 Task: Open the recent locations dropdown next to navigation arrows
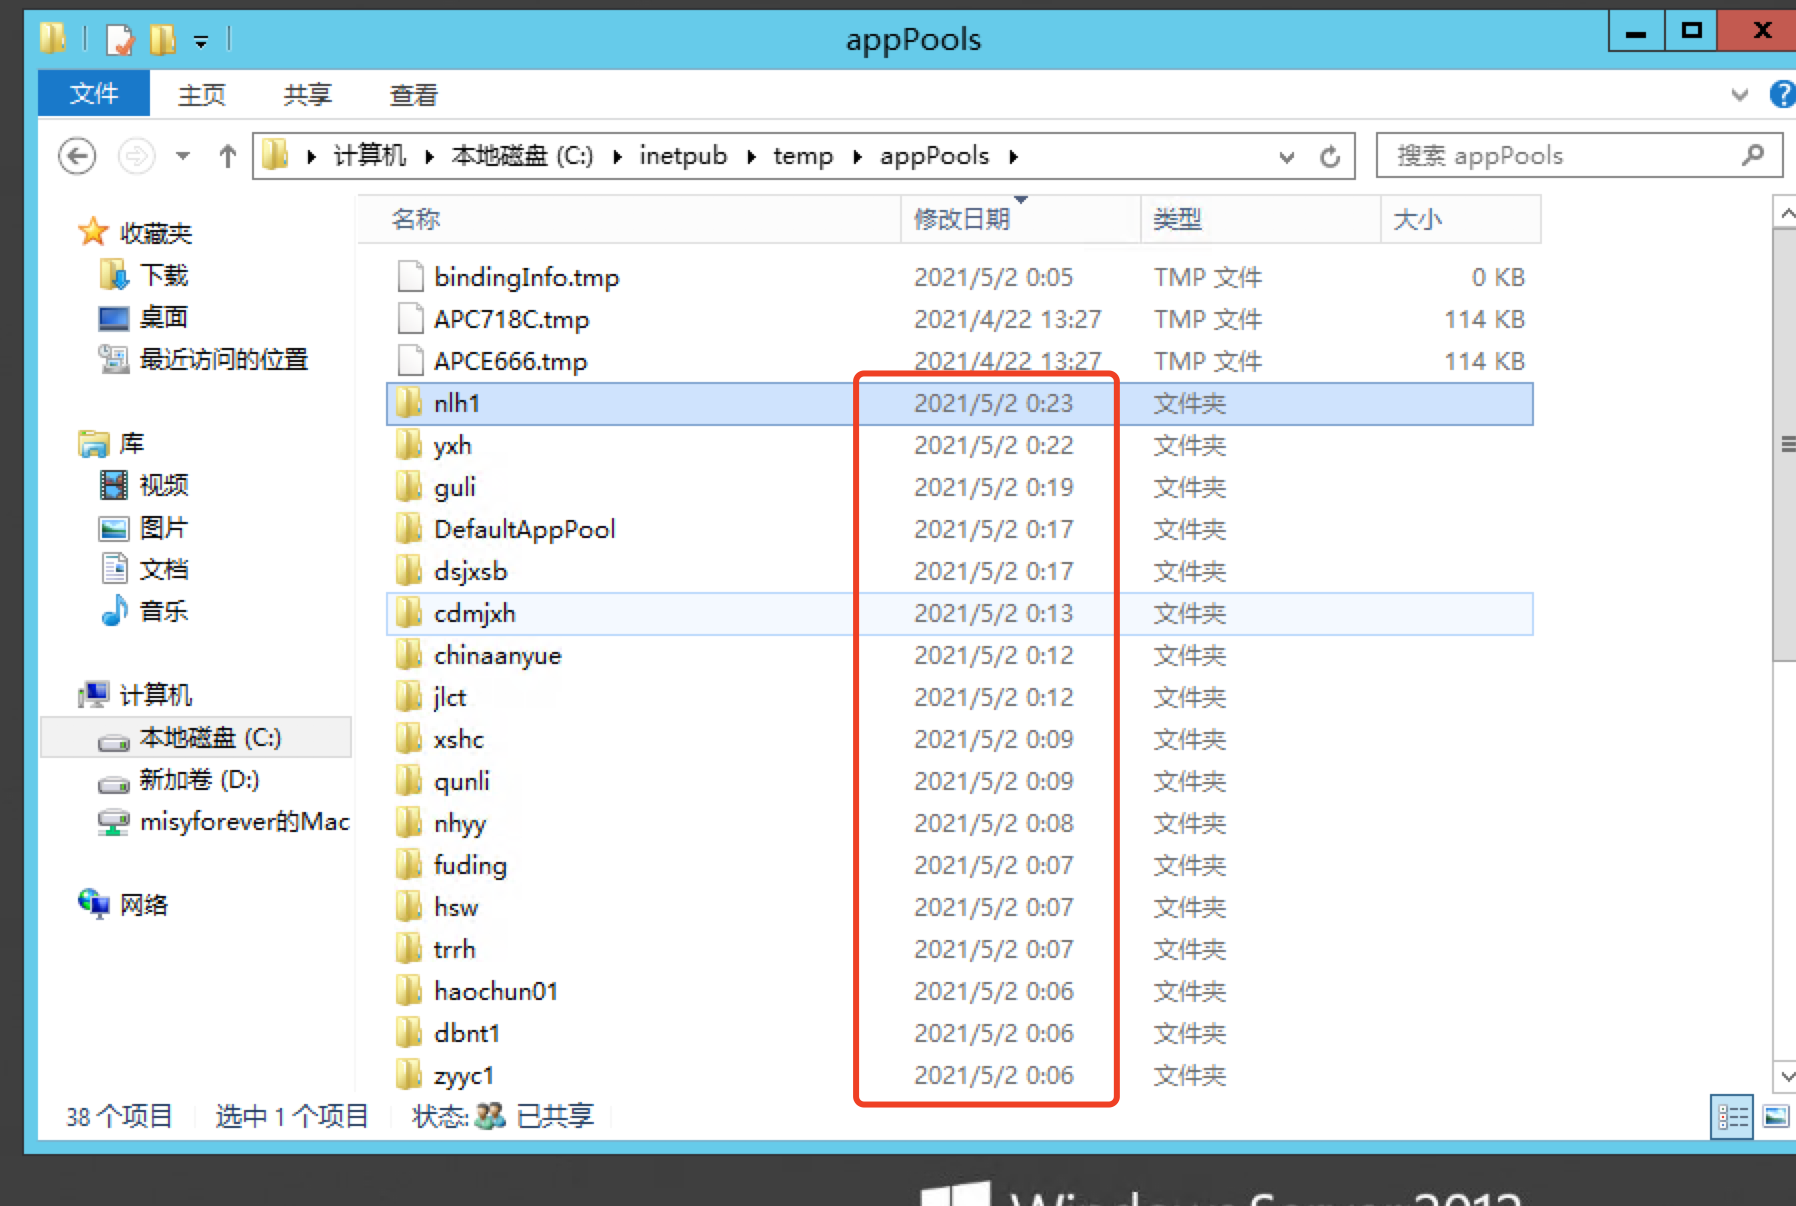click(181, 156)
